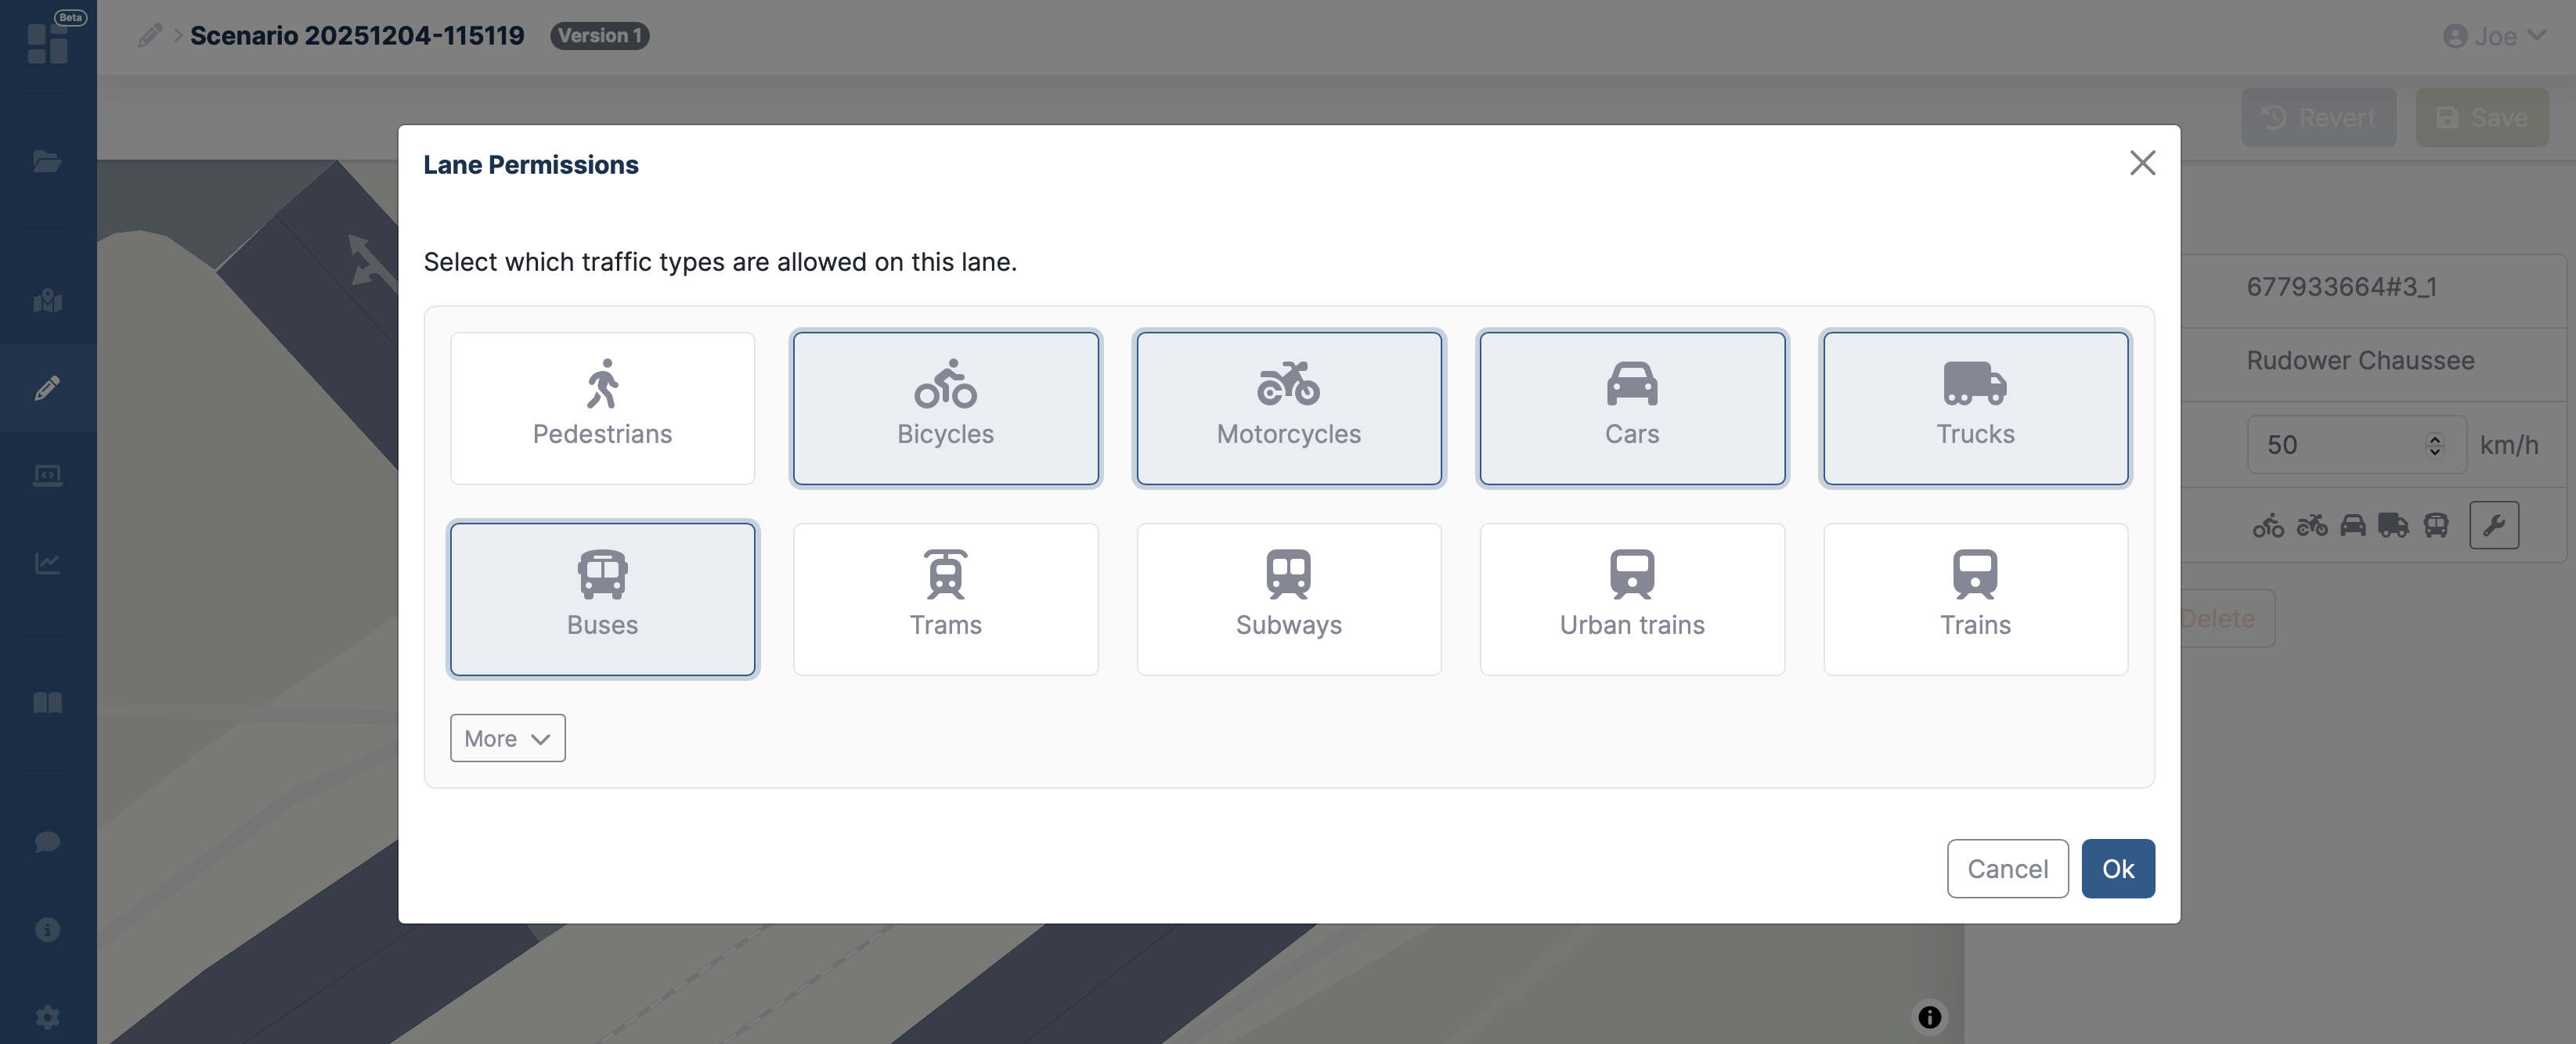Image resolution: width=2576 pixels, height=1044 pixels.
Task: Click the map marker sidebar icon
Action: coord(47,300)
